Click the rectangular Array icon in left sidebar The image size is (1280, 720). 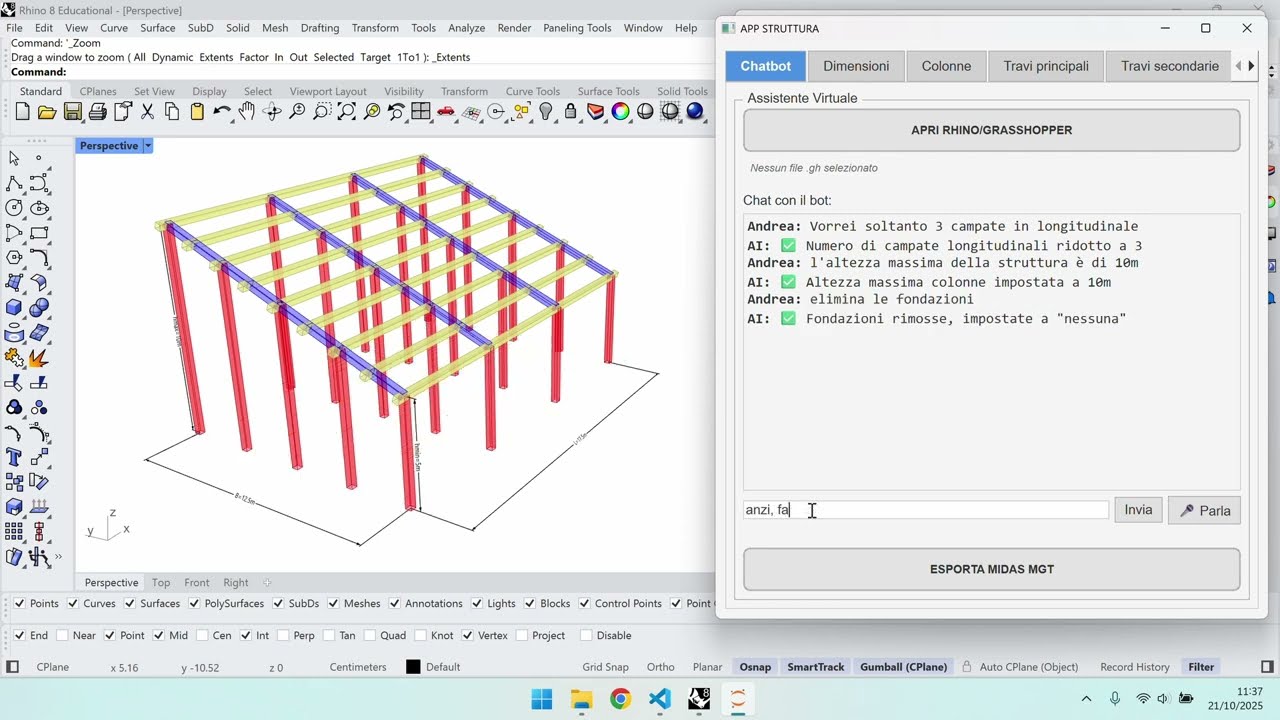click(x=14, y=532)
